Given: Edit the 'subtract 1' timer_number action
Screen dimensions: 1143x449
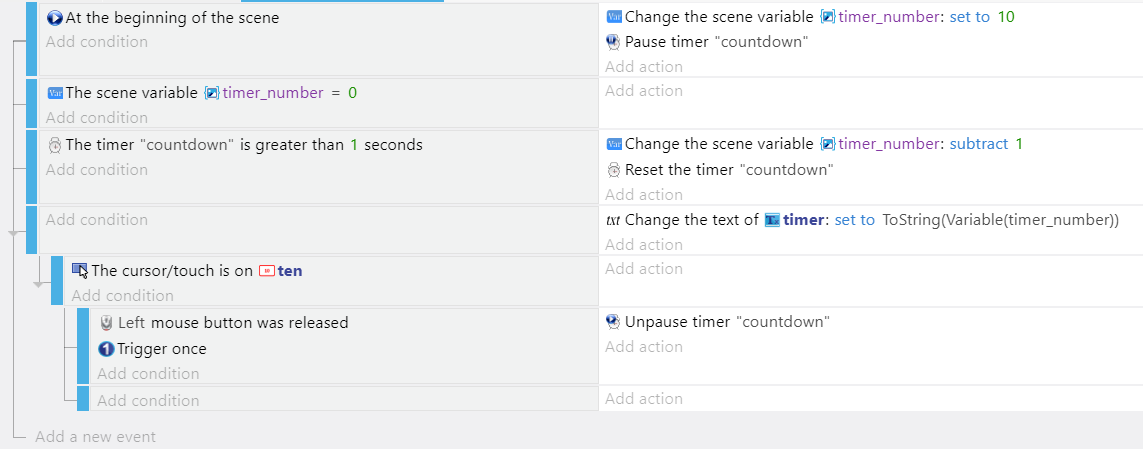Looking at the screenshot, I should coord(814,144).
